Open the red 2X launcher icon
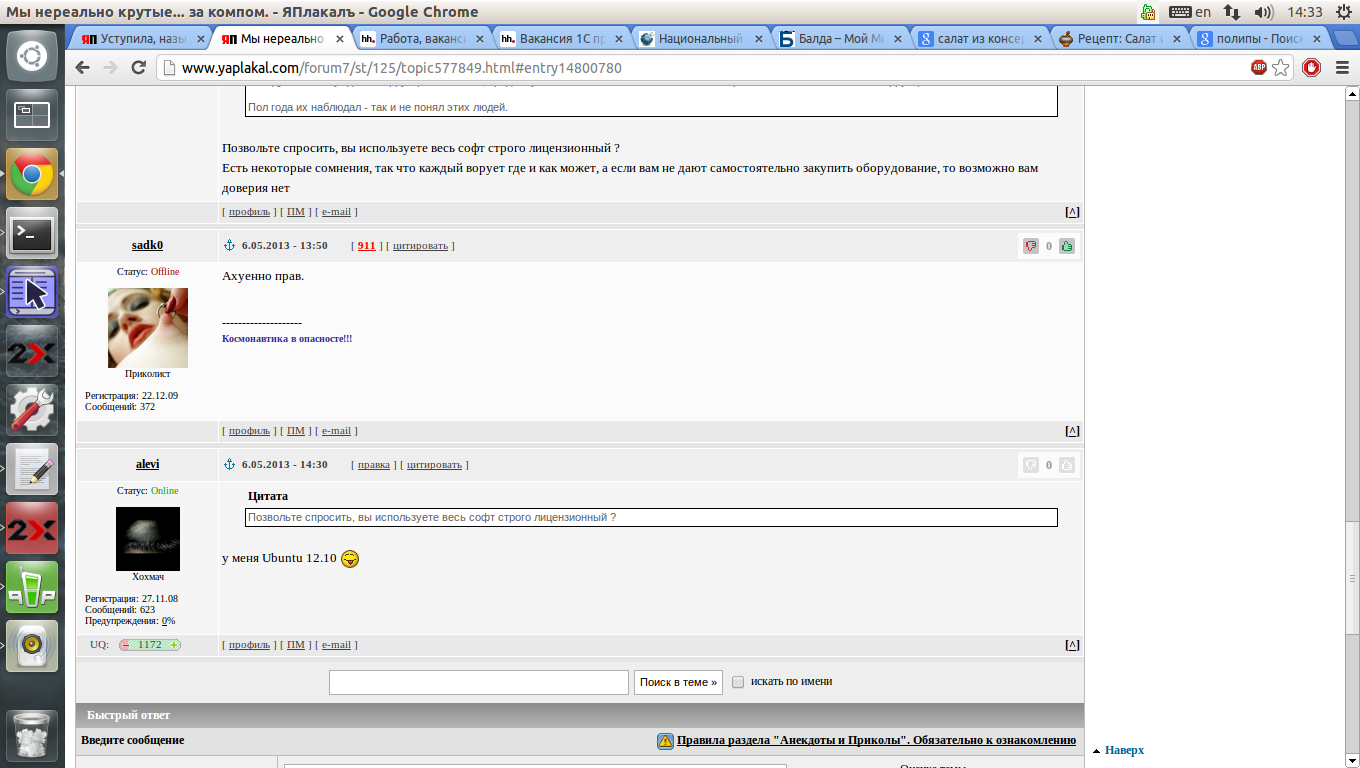This screenshot has height=768, width=1360. click(32, 528)
